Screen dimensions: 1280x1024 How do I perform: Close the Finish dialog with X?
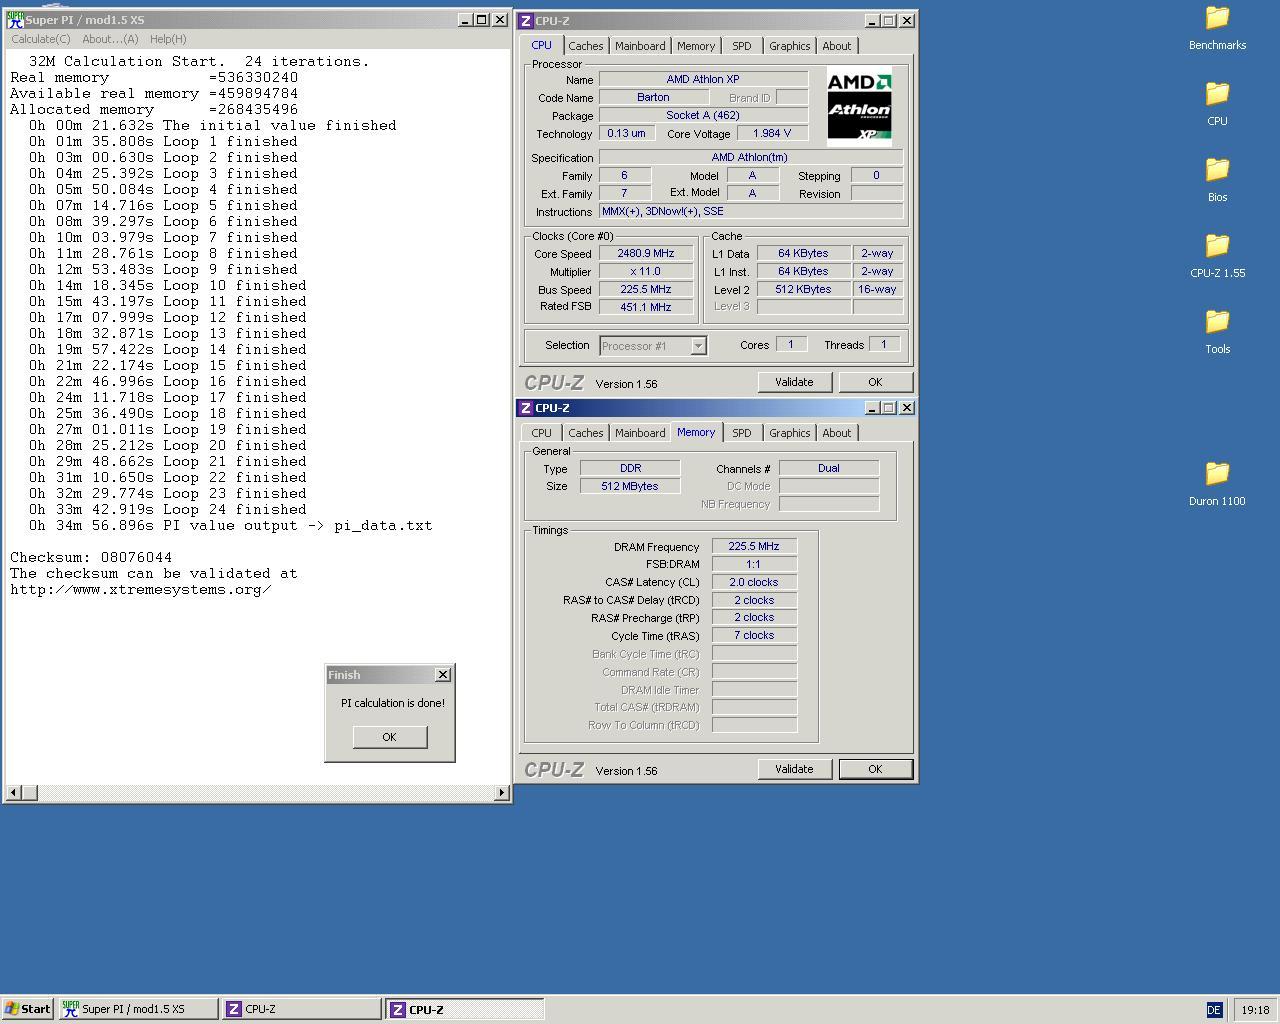click(443, 675)
